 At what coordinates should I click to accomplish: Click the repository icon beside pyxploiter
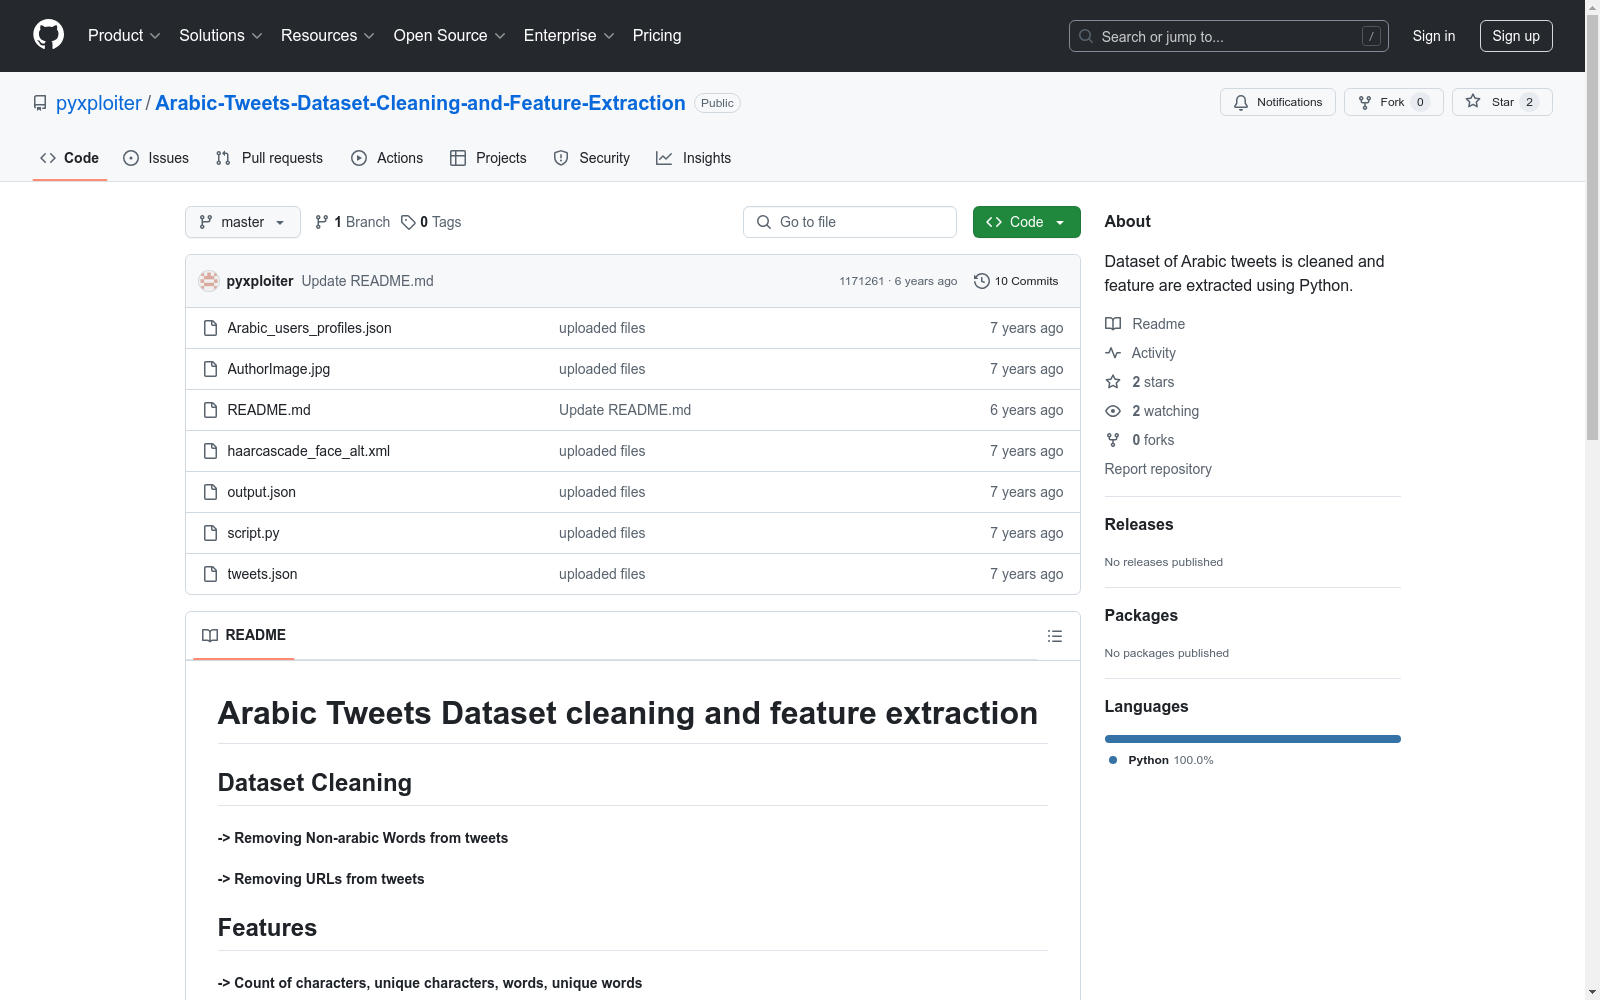(x=40, y=103)
